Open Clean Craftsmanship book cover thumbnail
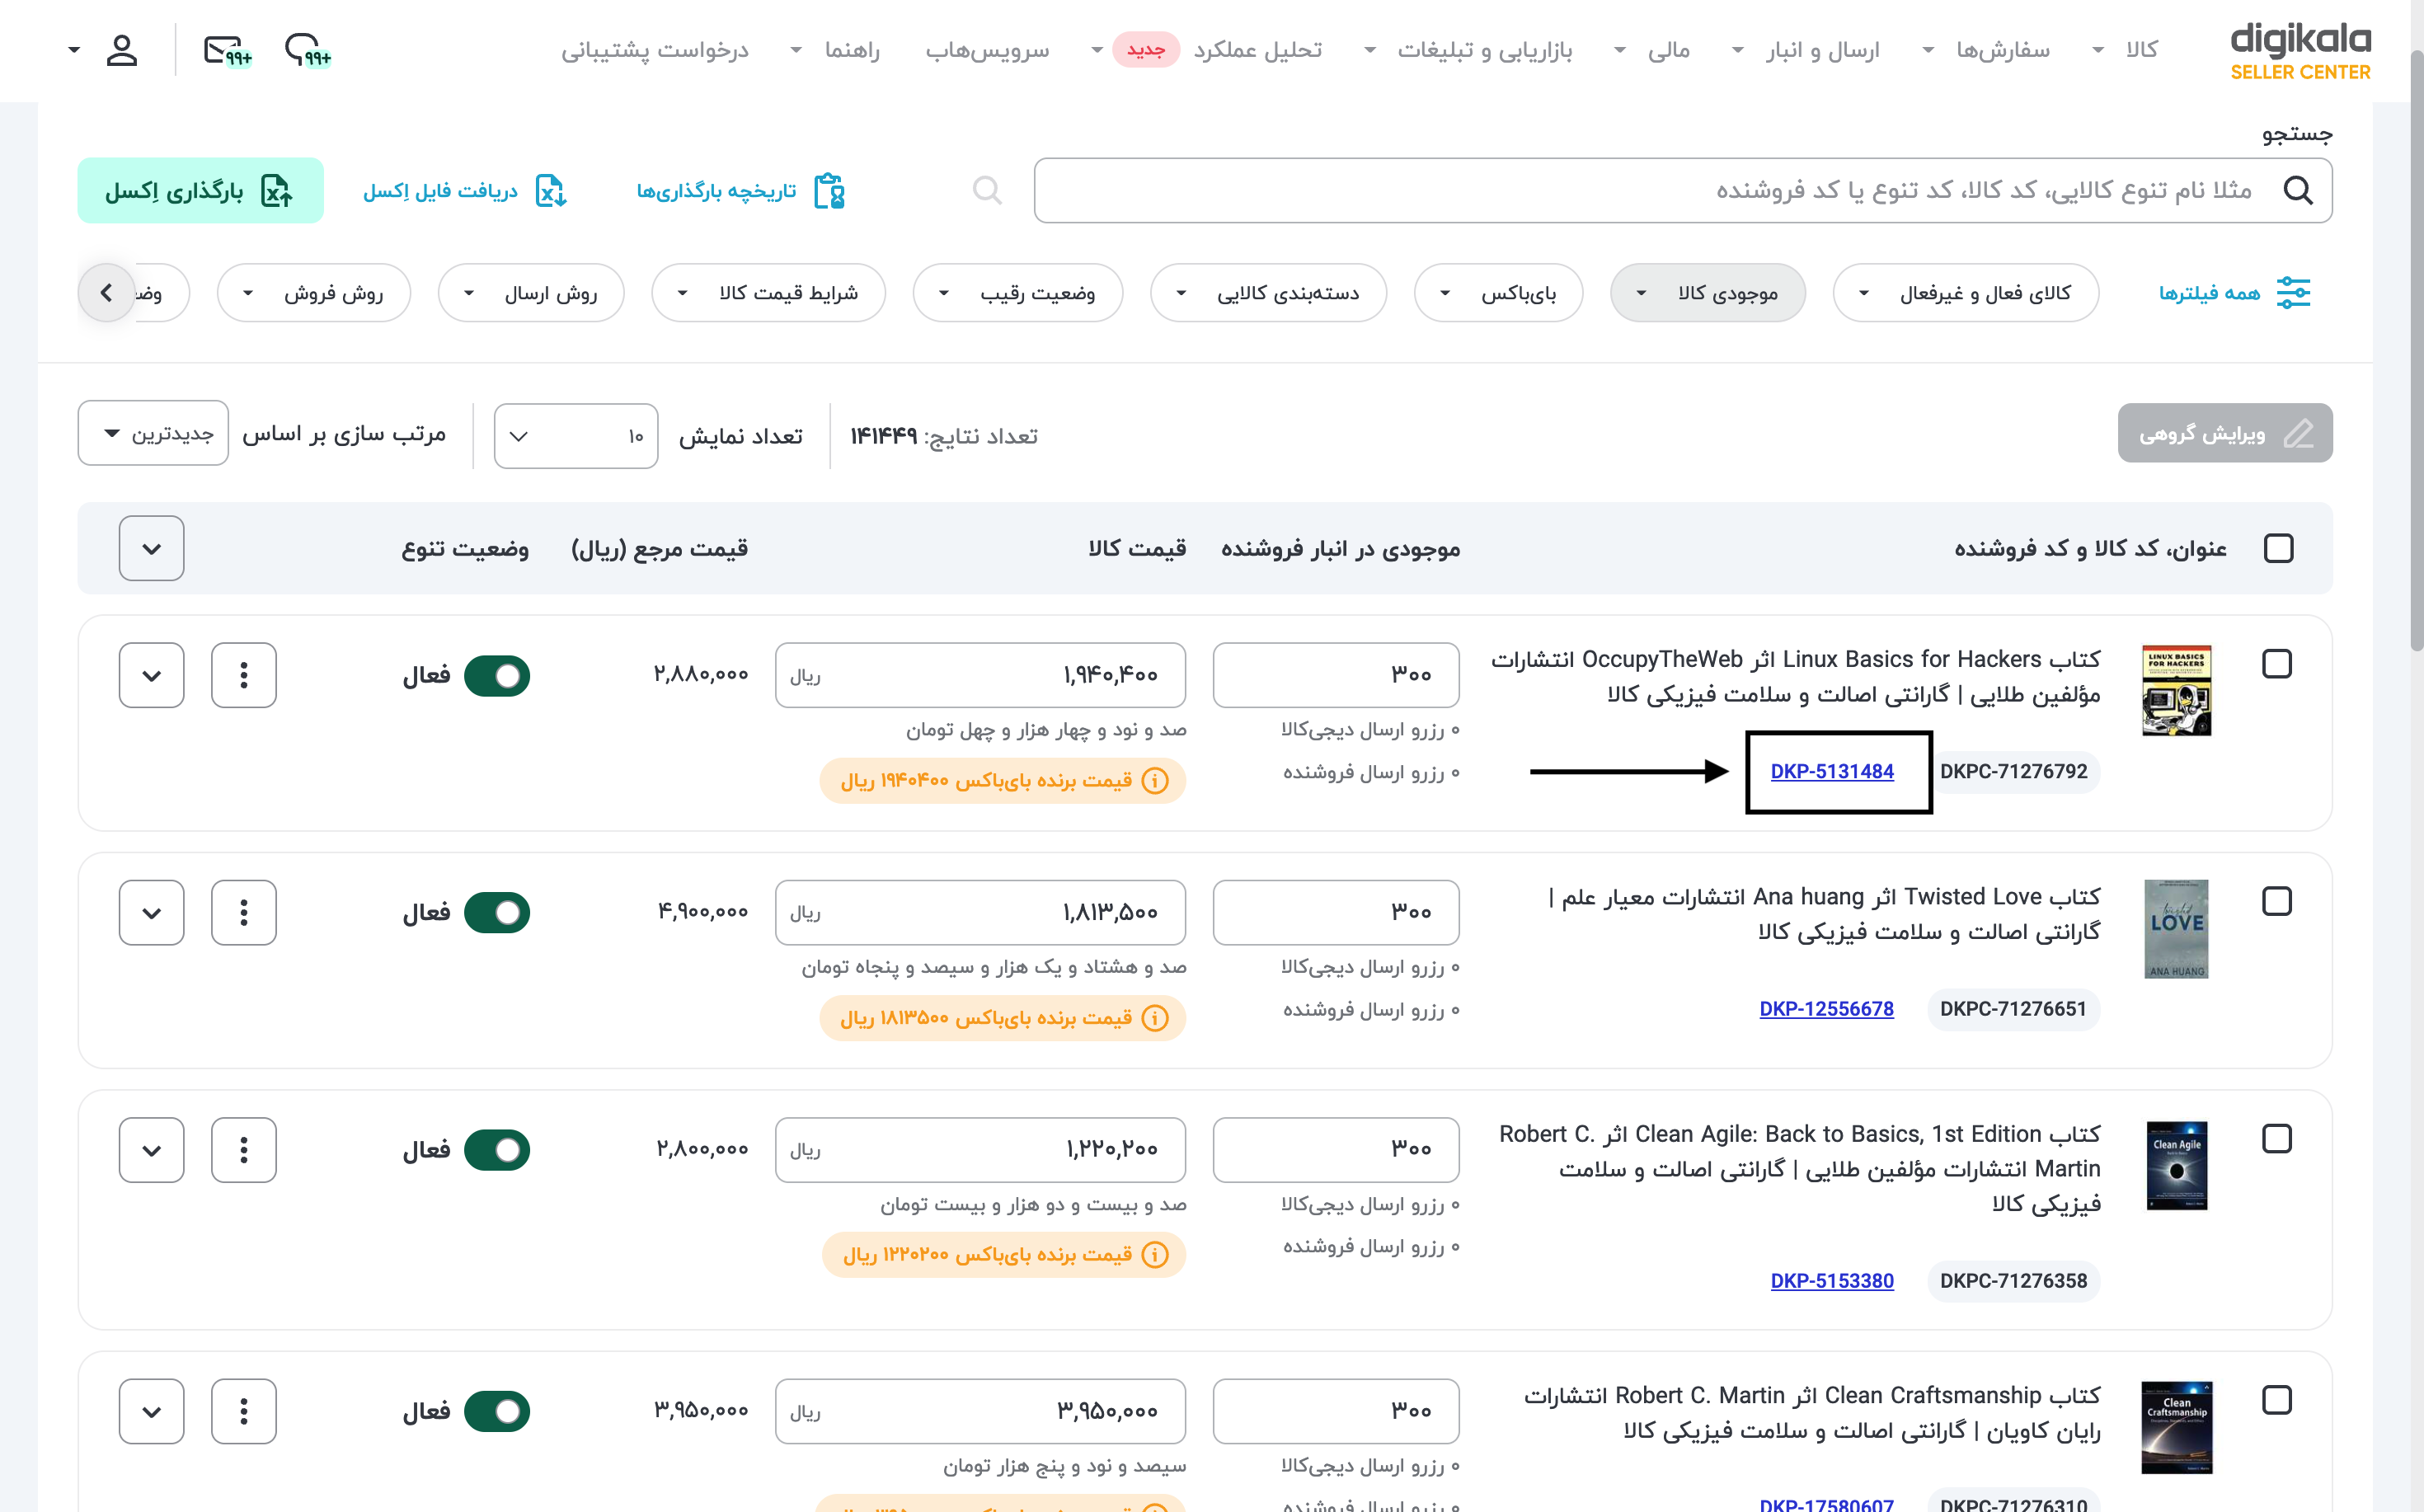Screen dimensions: 2424x1512 click(x=2176, y=1428)
